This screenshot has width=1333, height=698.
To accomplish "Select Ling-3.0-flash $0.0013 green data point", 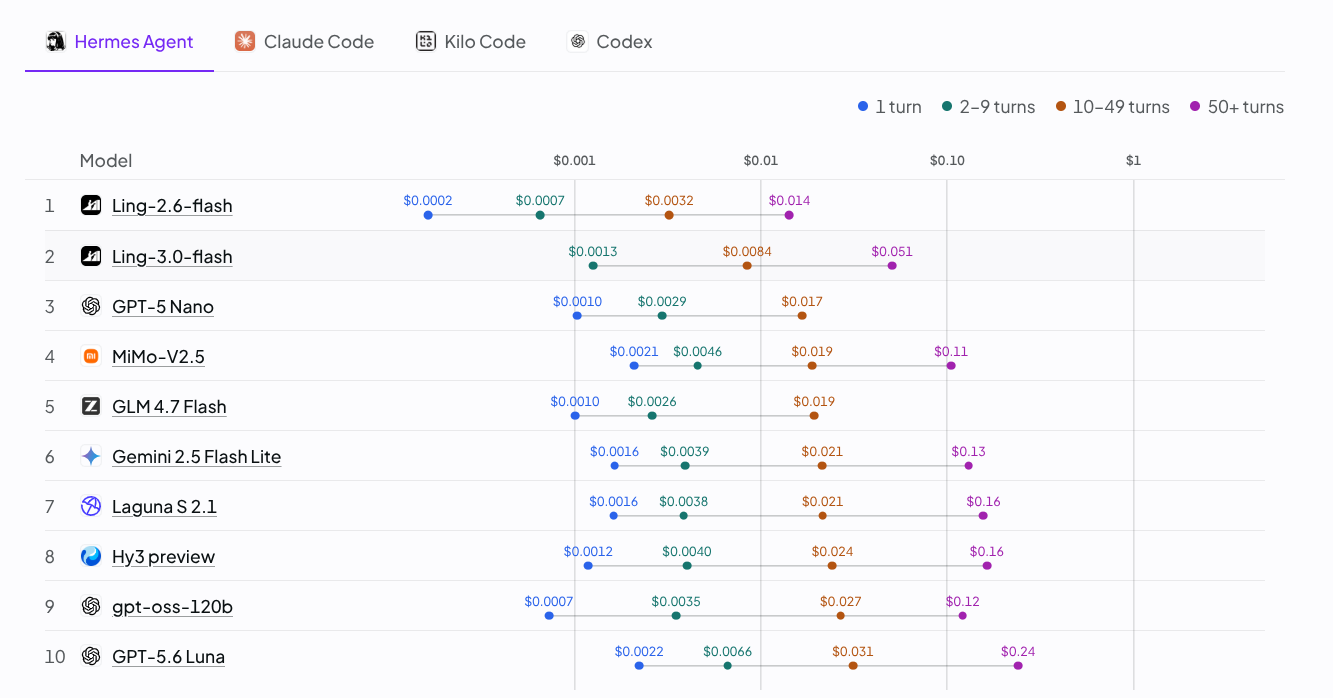I will (593, 265).
